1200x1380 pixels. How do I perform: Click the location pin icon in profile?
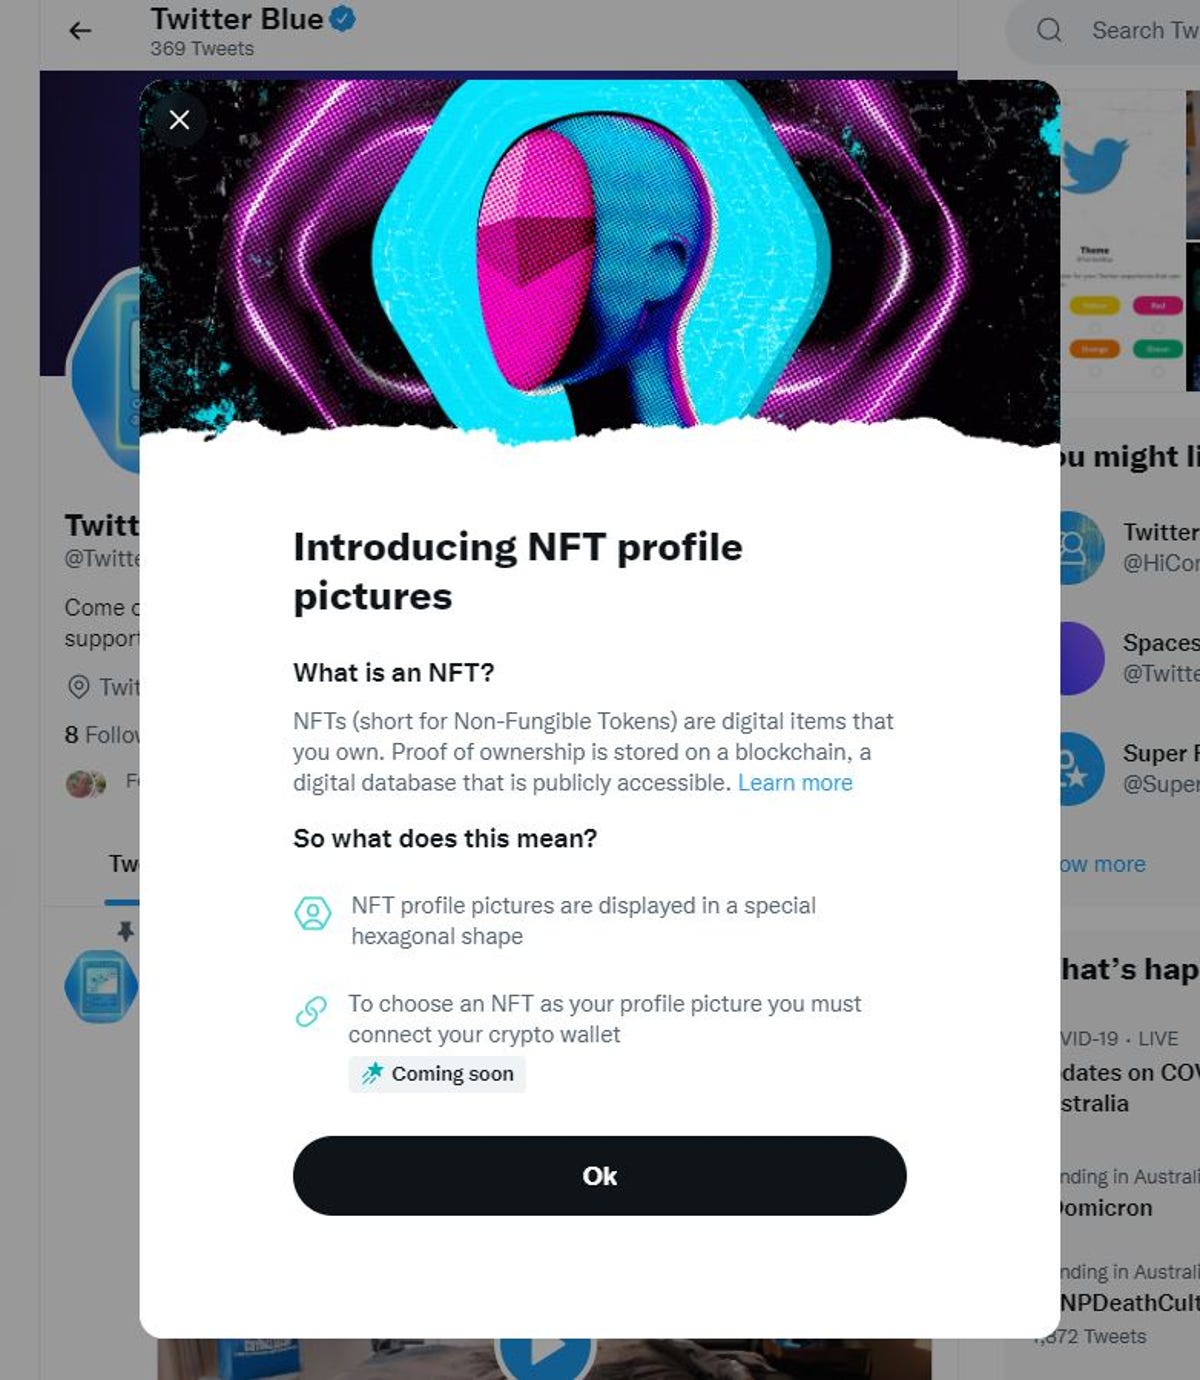tap(78, 687)
